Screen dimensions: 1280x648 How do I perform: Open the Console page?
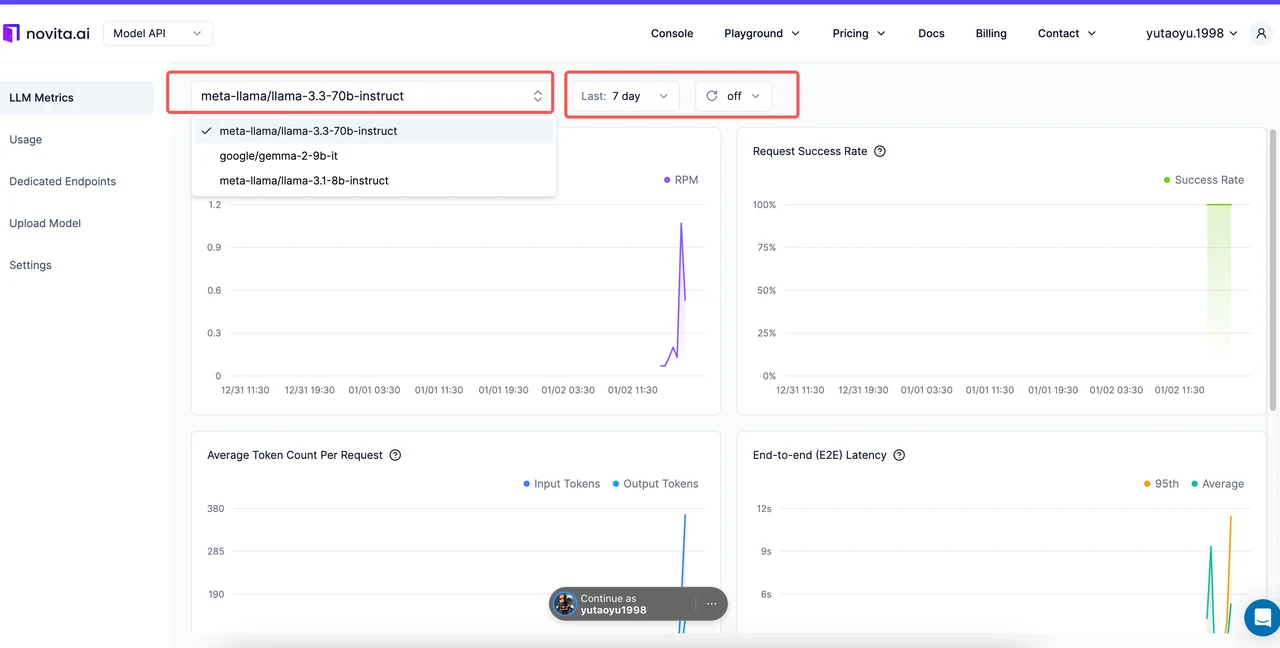672,33
